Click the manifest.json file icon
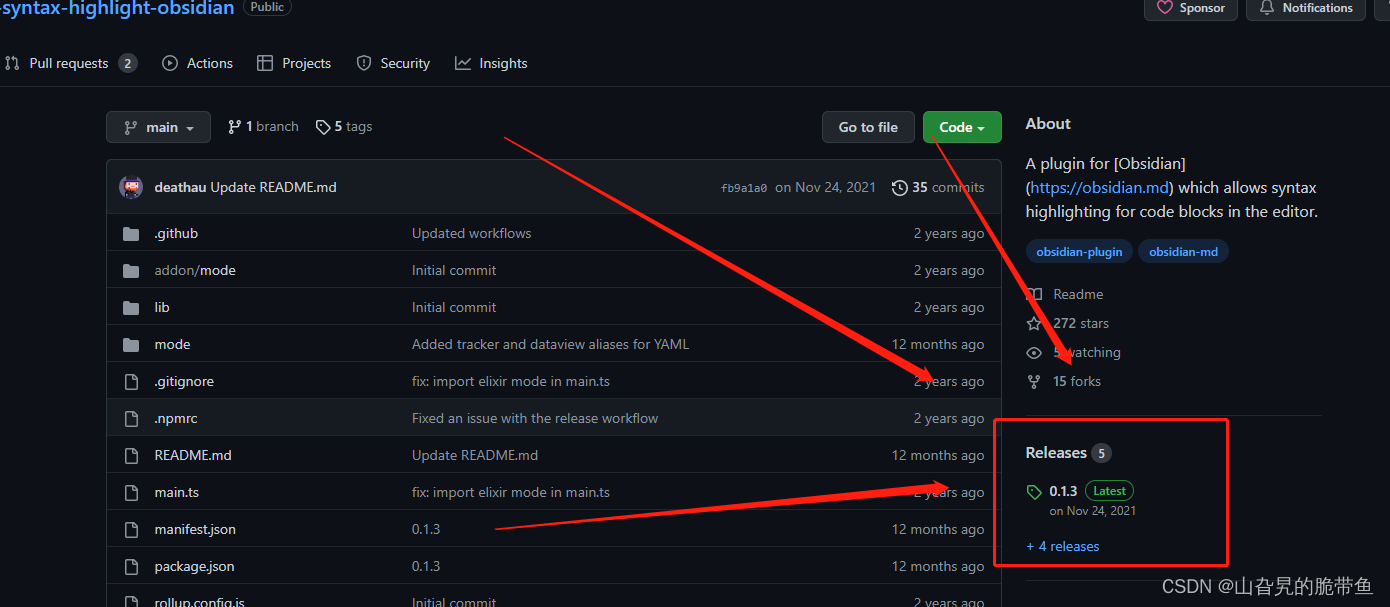Screen dimensions: 1390x607 pyautogui.click(x=130, y=529)
